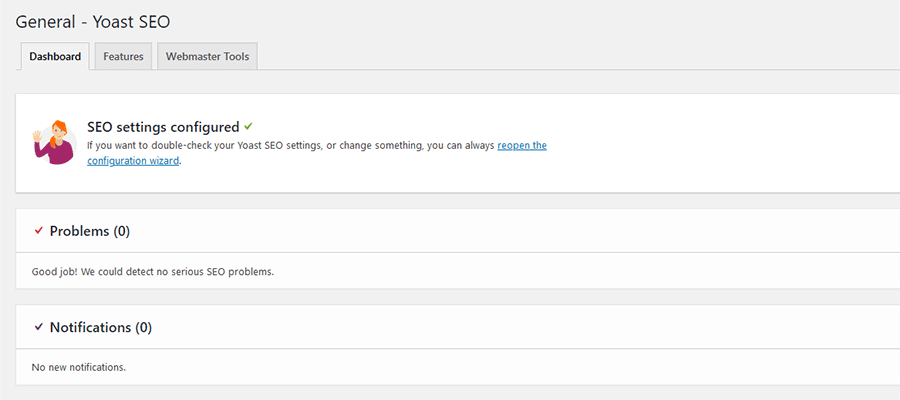The width and height of the screenshot is (900, 400).
Task: Click the 'No new notifications.' text
Action: click(79, 367)
